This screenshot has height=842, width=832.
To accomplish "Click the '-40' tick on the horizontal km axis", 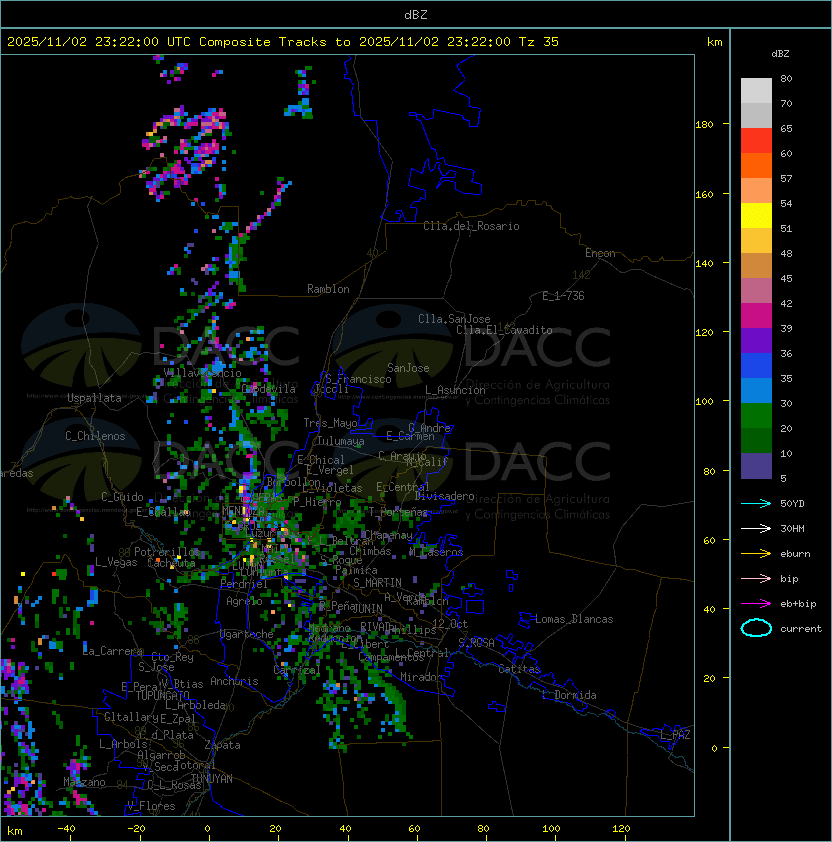I will coord(66,829).
